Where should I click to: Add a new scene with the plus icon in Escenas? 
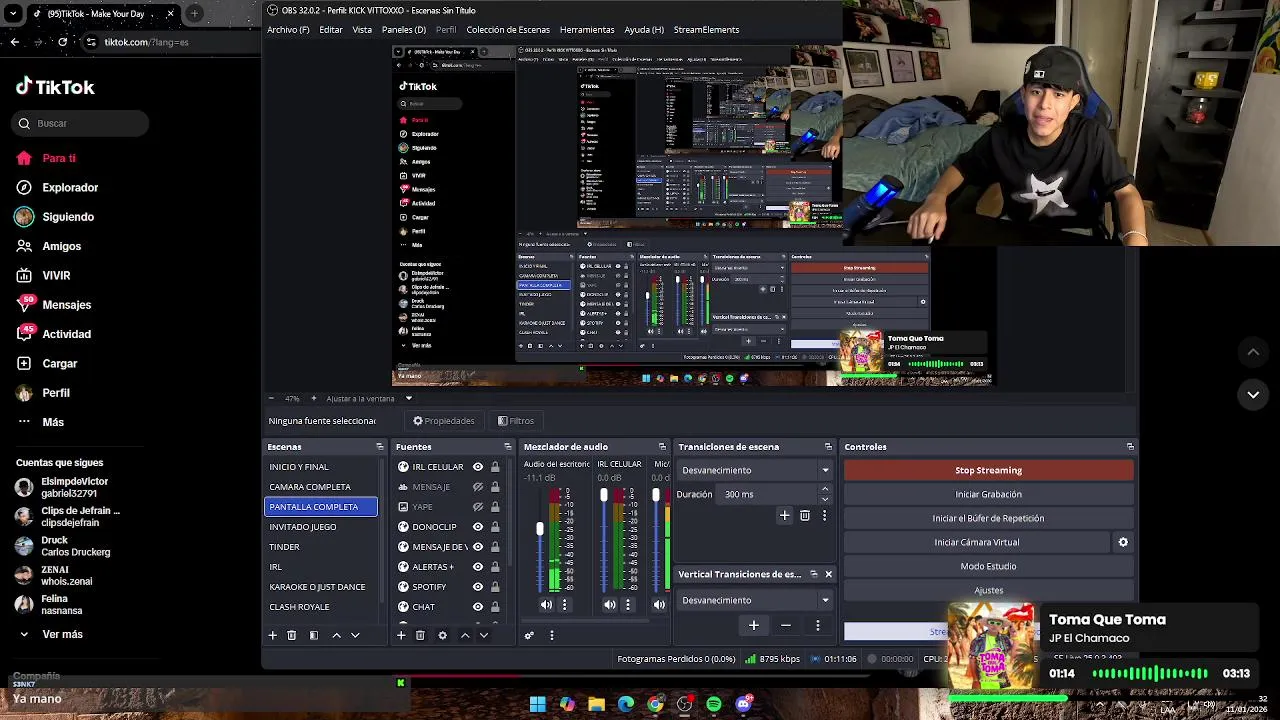272,635
